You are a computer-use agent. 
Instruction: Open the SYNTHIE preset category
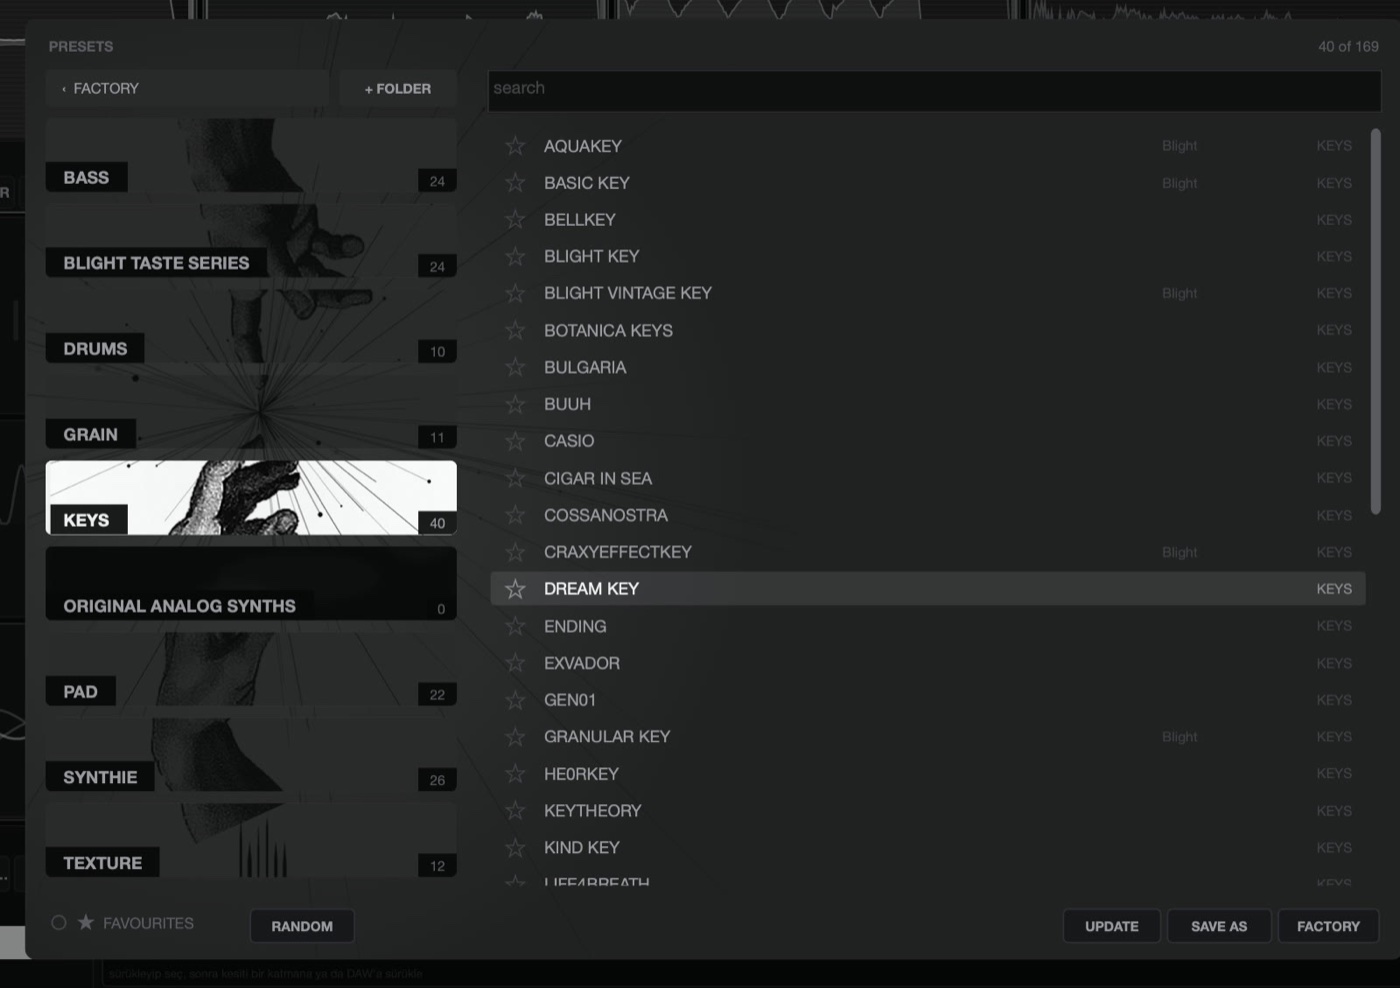(251, 755)
